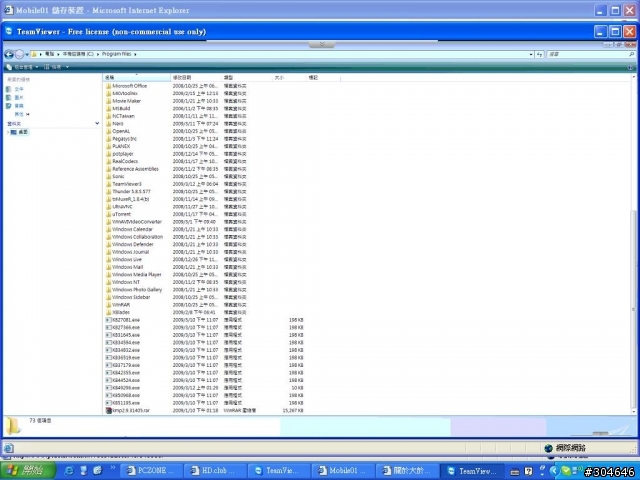The width and height of the screenshot is (640, 480).
Task: Select the Microsoft Office folder icon
Action: [x=109, y=86]
